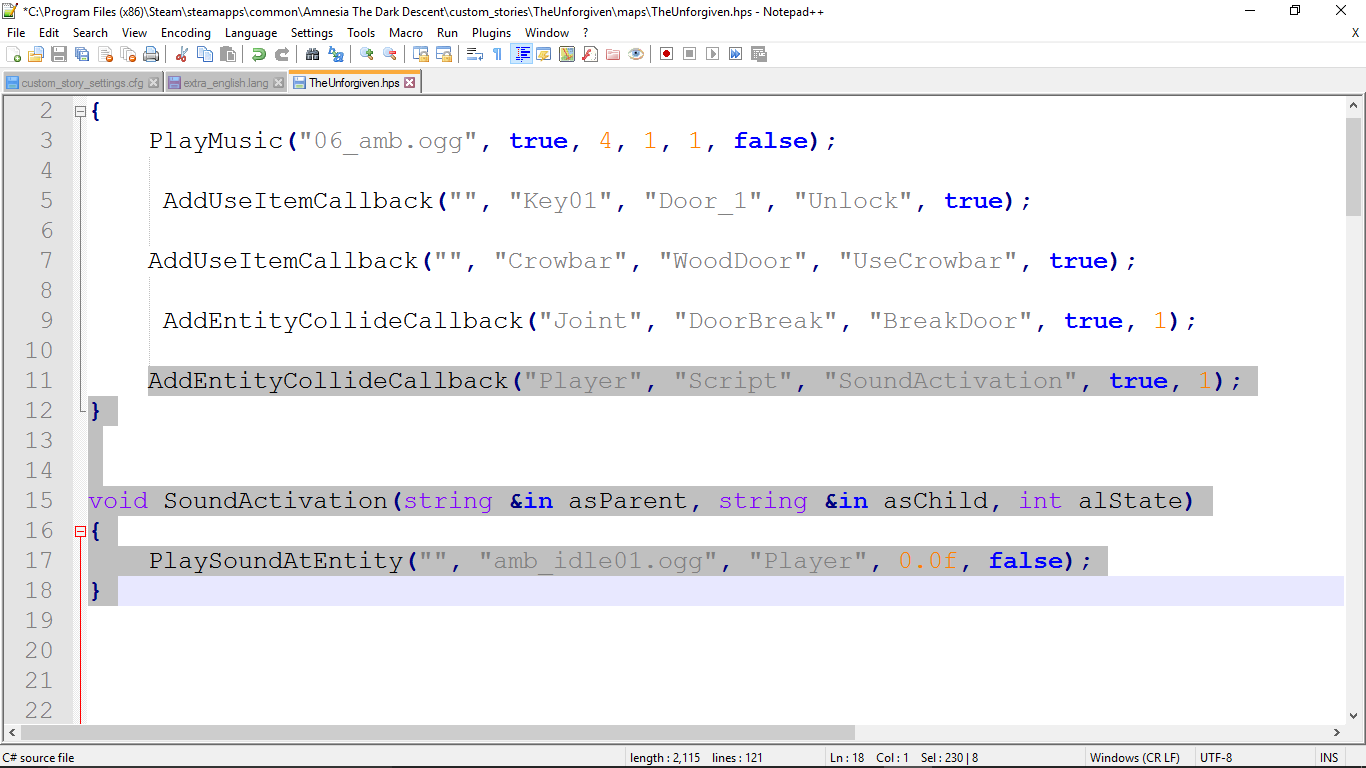The width and height of the screenshot is (1366, 768).
Task: Collapse the code block at line 2
Action: (x=80, y=112)
